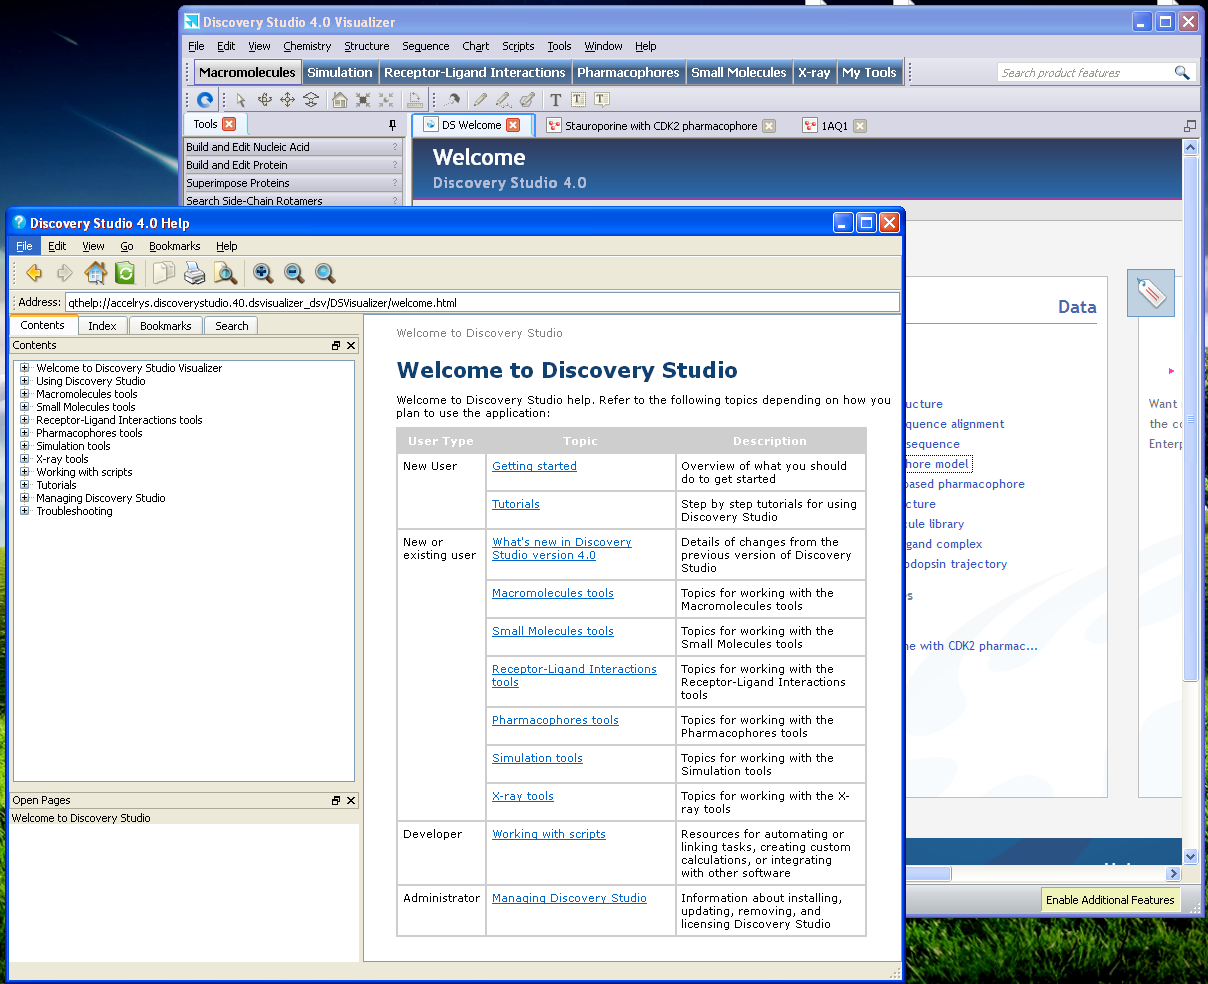
Task: Go to Help home page icon
Action: pyautogui.click(x=95, y=273)
